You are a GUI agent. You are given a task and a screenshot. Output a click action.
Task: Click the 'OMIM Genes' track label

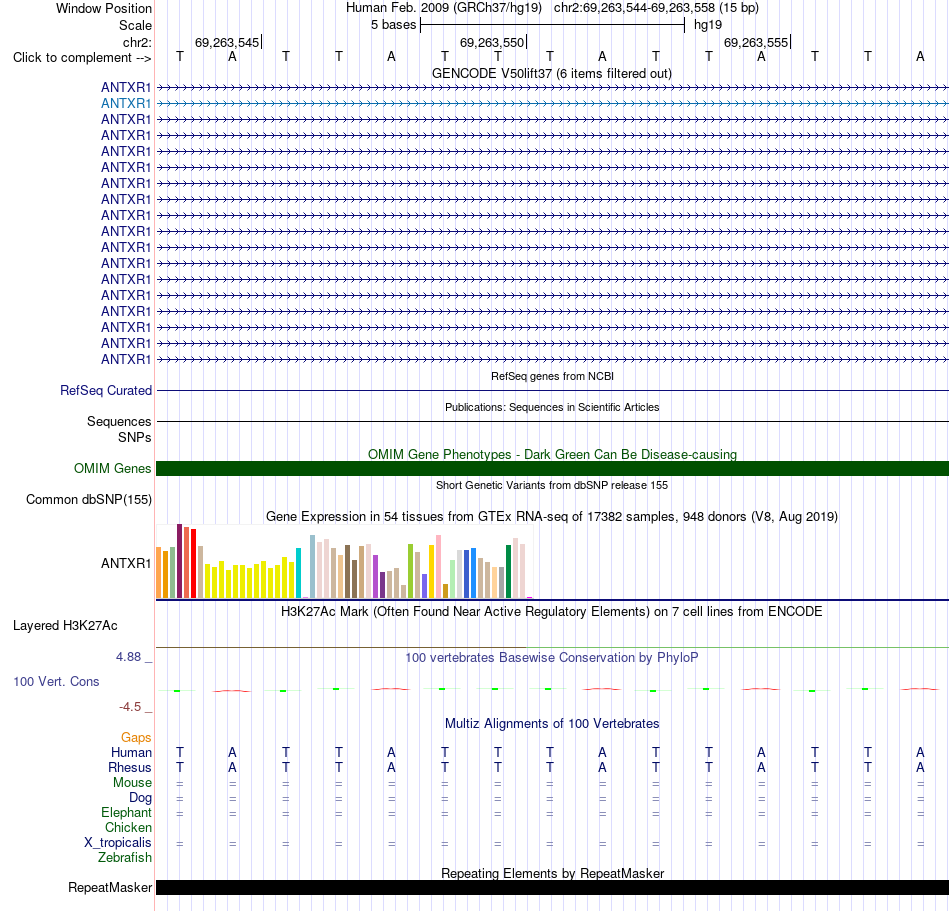coord(112,469)
